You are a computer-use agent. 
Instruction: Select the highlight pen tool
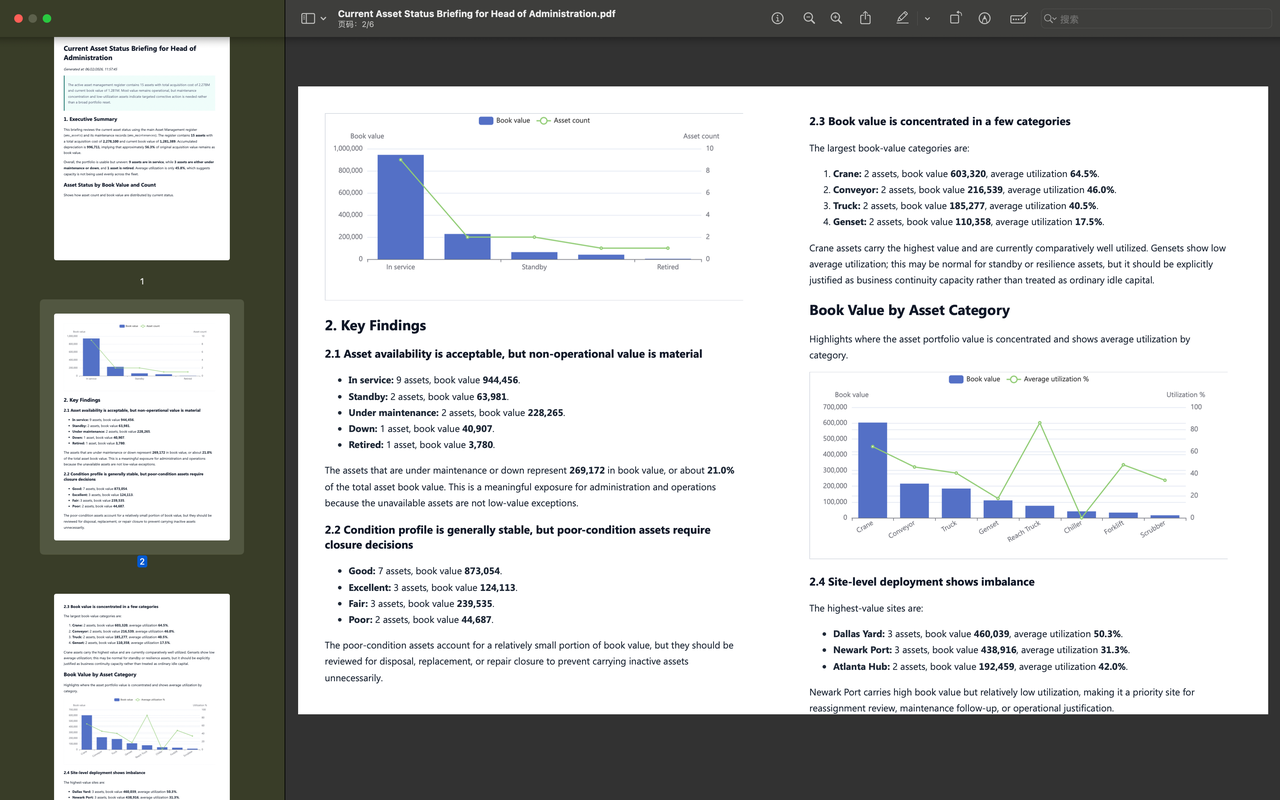point(903,18)
